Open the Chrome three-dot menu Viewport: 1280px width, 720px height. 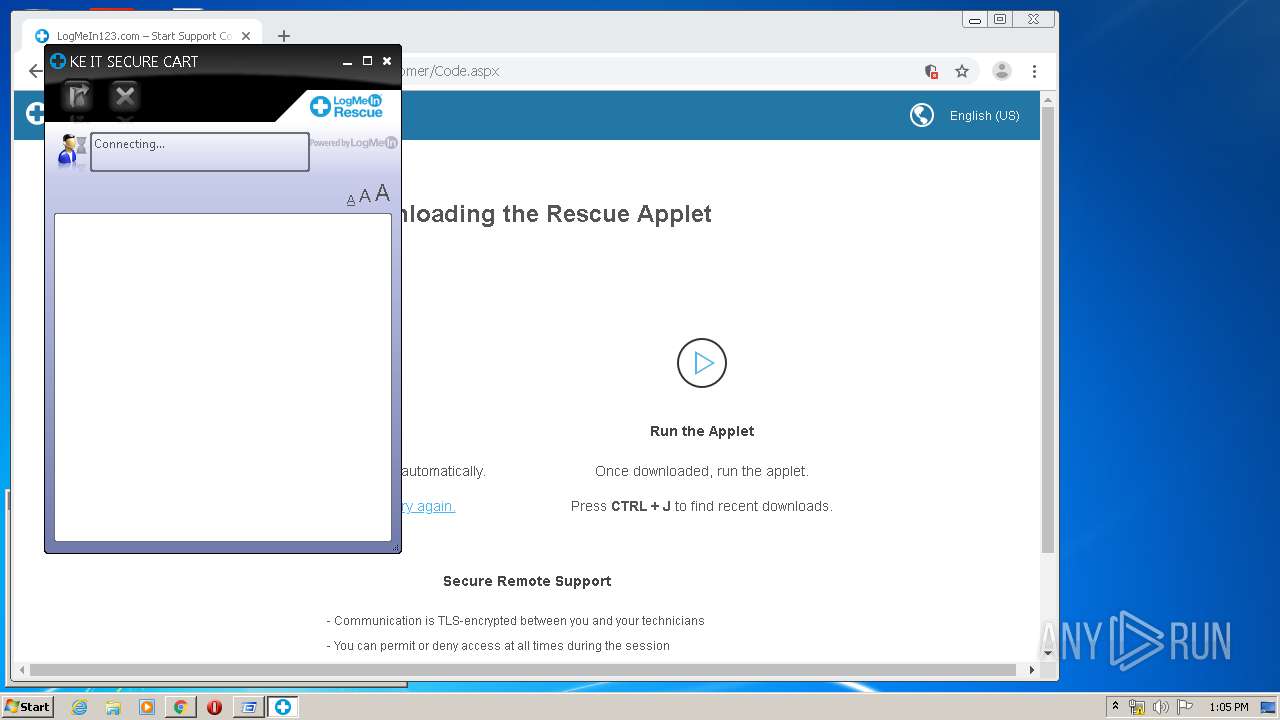pos(1034,71)
